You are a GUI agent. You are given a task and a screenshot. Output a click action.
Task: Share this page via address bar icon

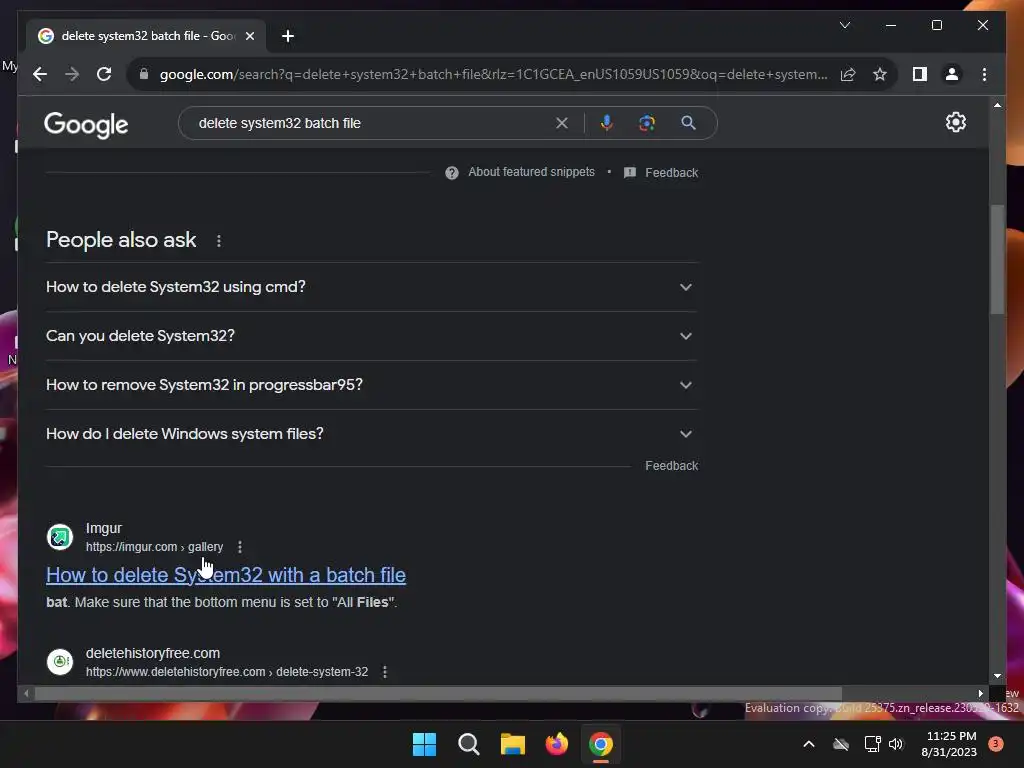tap(848, 74)
